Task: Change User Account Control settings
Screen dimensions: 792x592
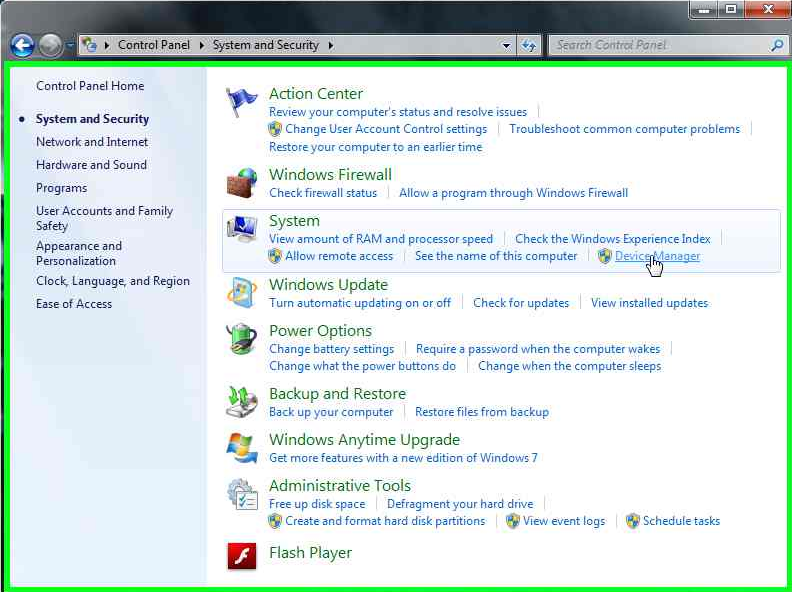Action: pyautogui.click(x=386, y=129)
